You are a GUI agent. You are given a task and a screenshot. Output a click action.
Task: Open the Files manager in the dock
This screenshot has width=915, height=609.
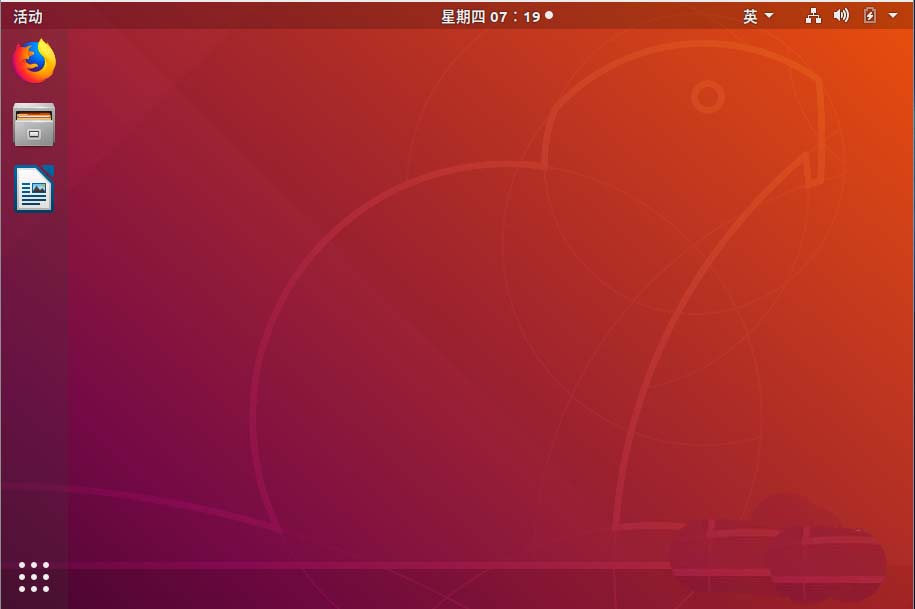[x=34, y=125]
